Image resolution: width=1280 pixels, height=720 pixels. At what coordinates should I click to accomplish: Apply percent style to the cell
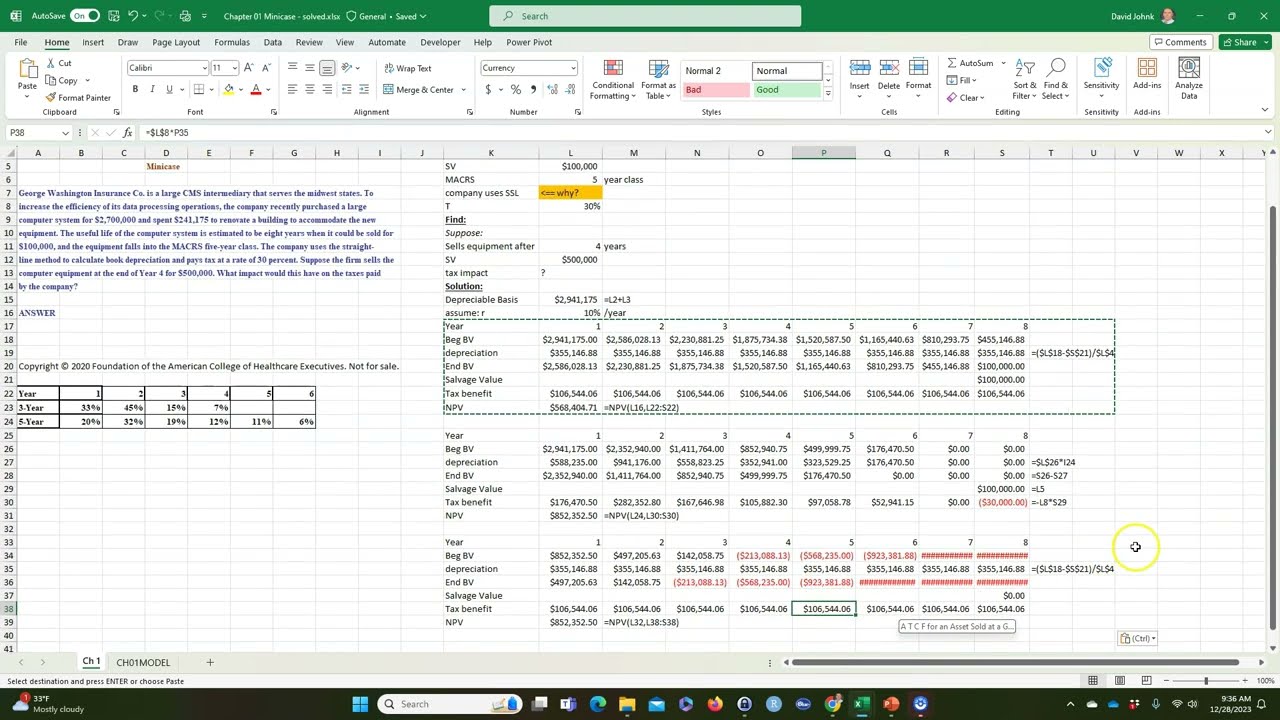[516, 90]
